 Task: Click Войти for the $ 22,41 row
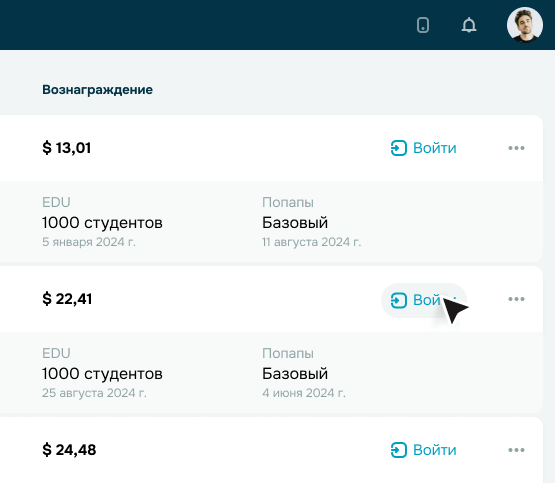[424, 300]
